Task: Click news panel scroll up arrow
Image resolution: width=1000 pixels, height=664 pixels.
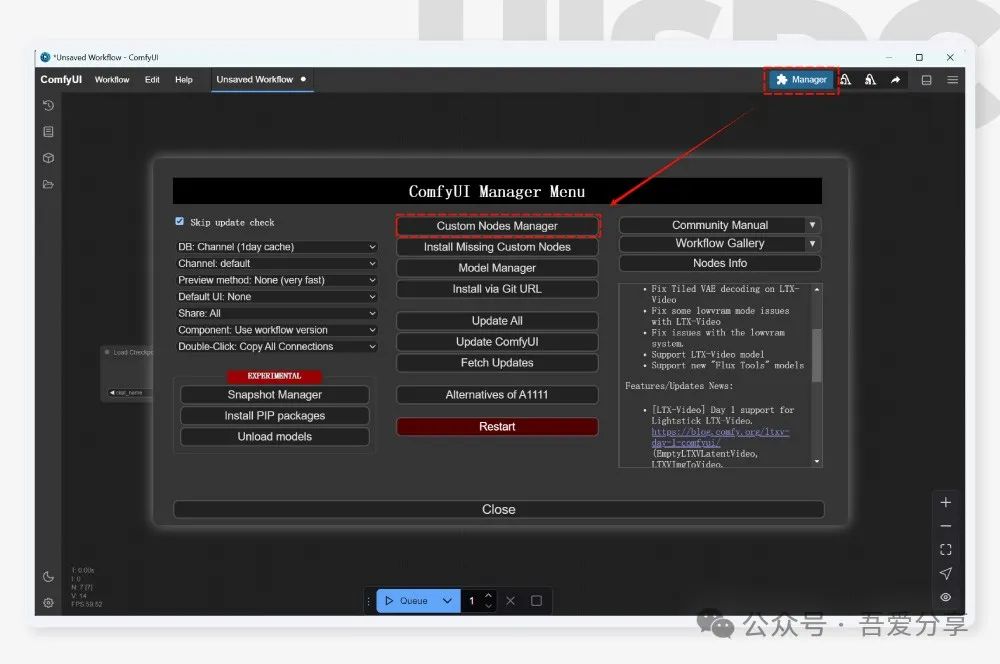Action: pos(816,289)
